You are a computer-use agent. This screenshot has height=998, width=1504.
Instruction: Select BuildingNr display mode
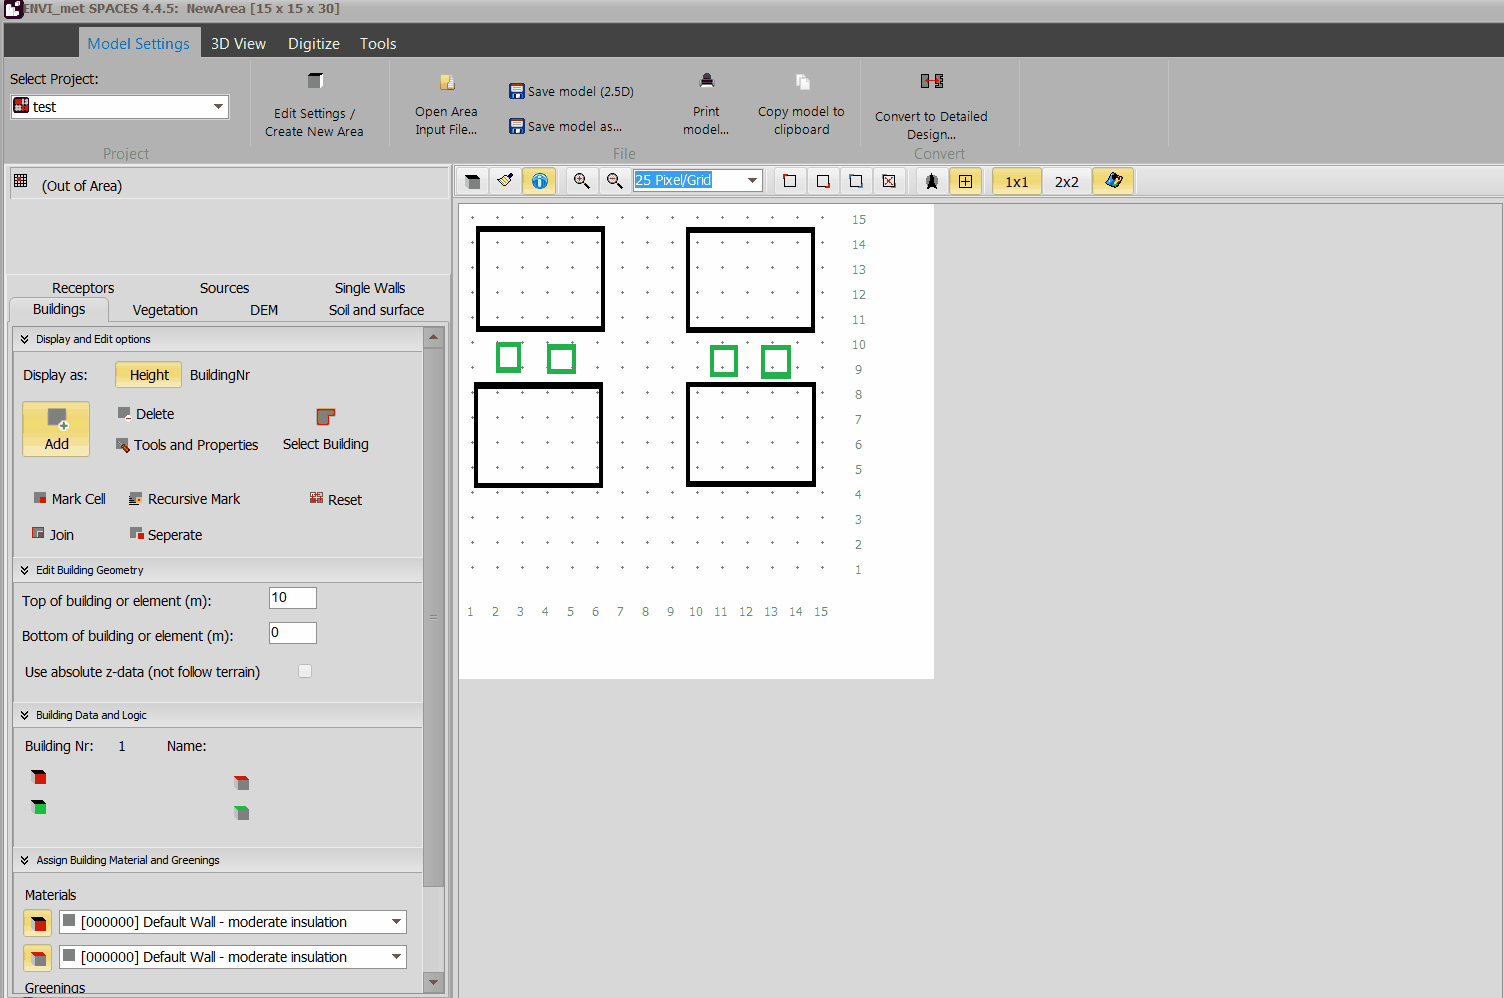click(x=220, y=375)
